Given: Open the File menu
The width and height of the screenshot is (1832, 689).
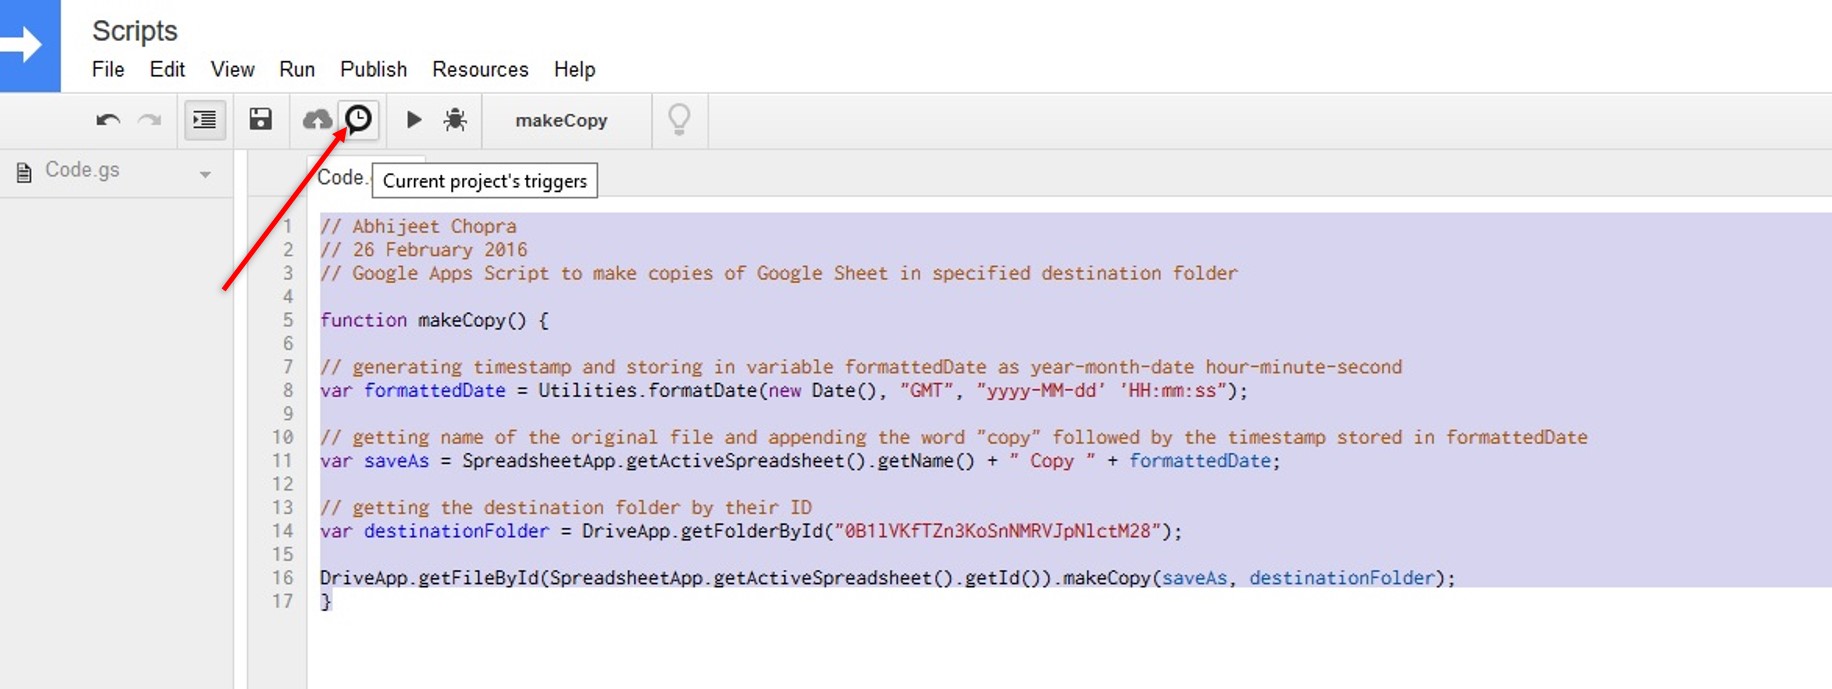Looking at the screenshot, I should [108, 69].
